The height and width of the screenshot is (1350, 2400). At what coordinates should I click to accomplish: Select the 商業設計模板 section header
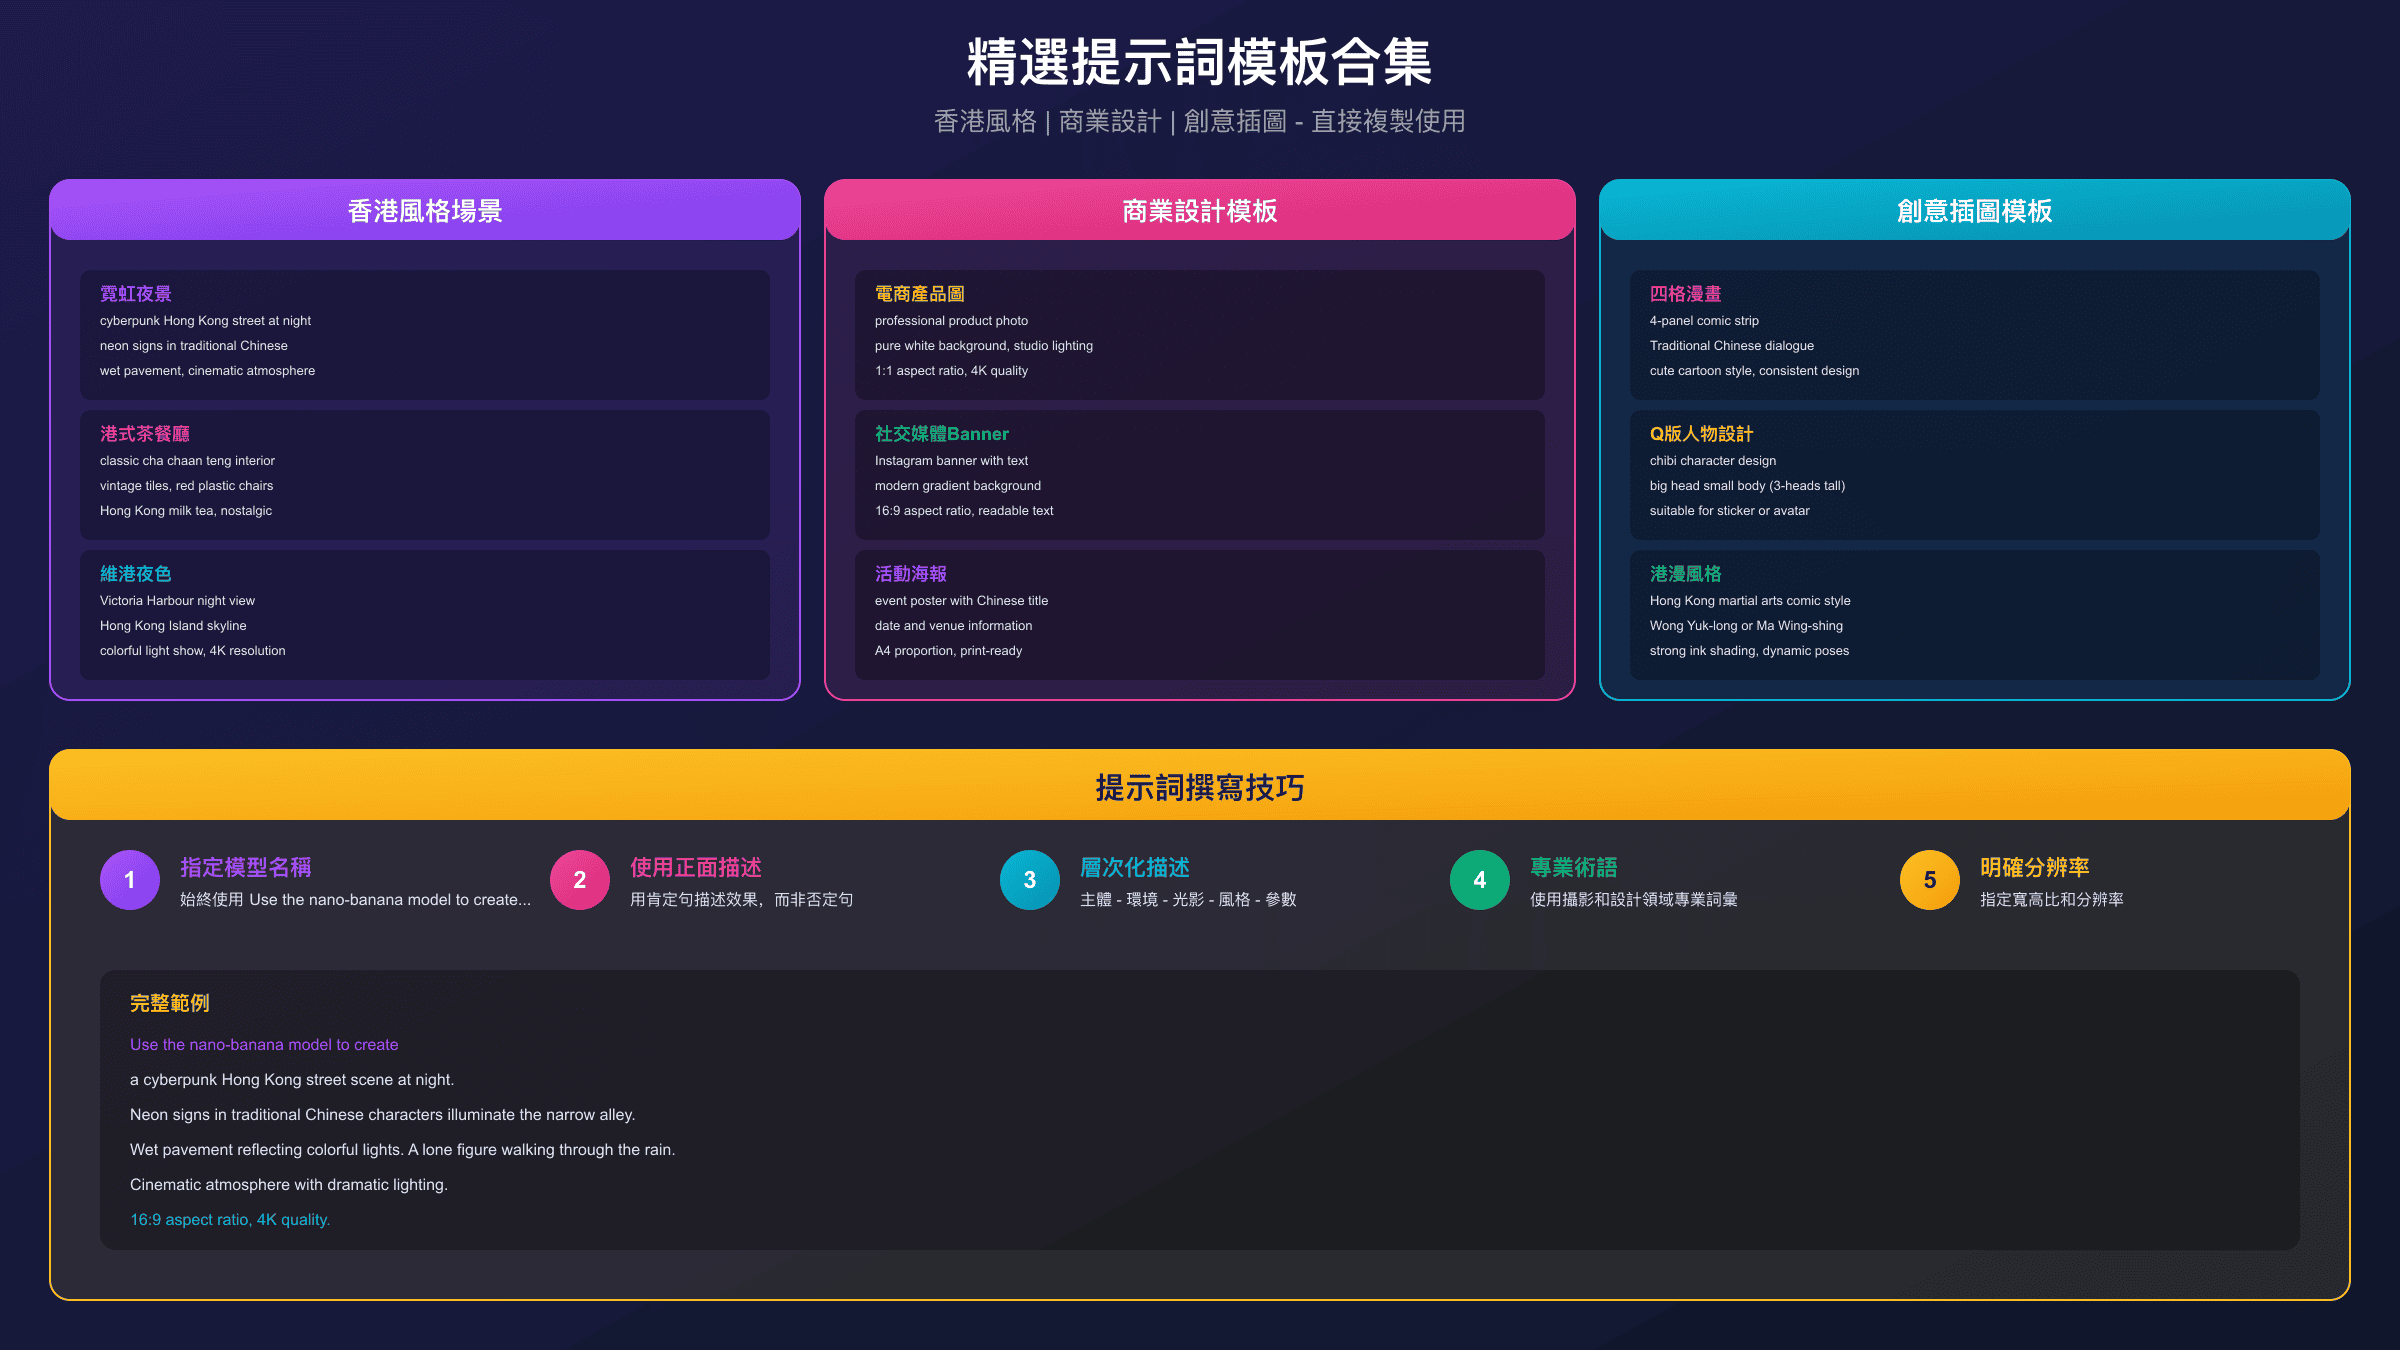tap(1199, 211)
